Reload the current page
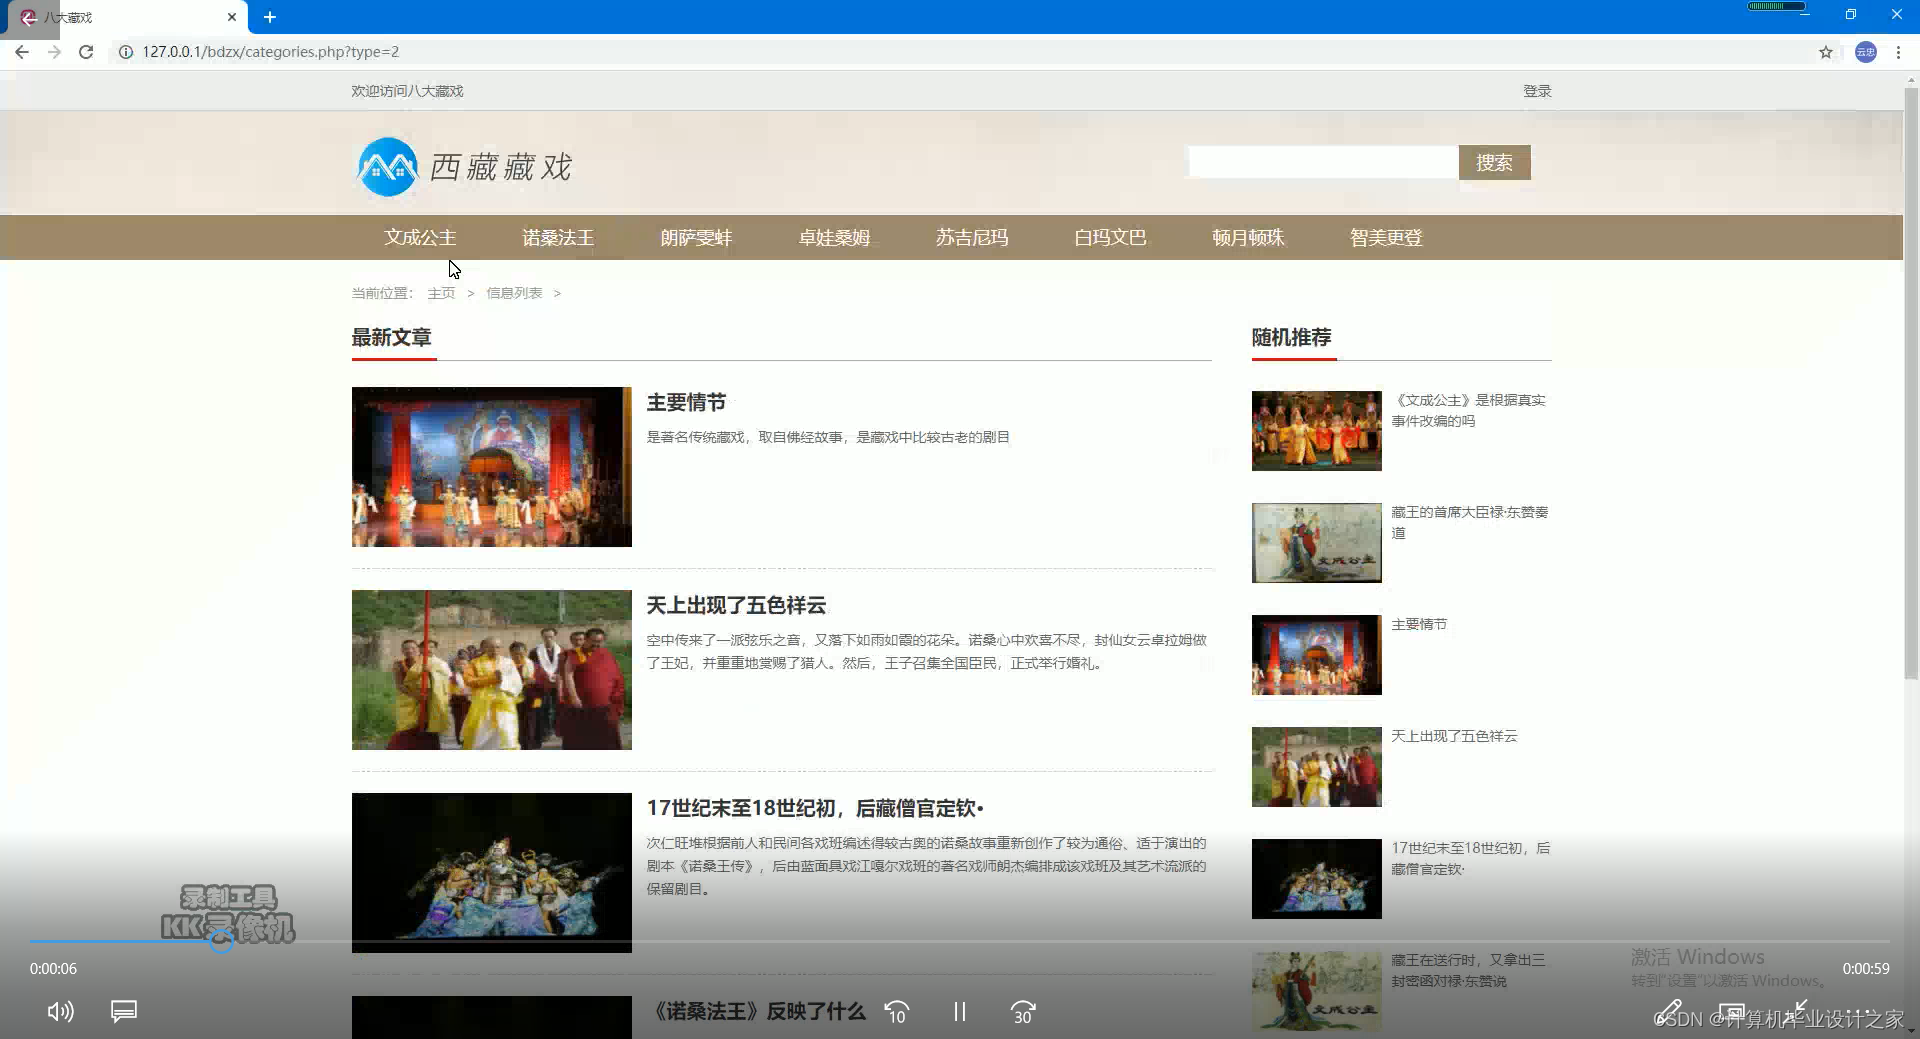The image size is (1920, 1039). click(86, 52)
